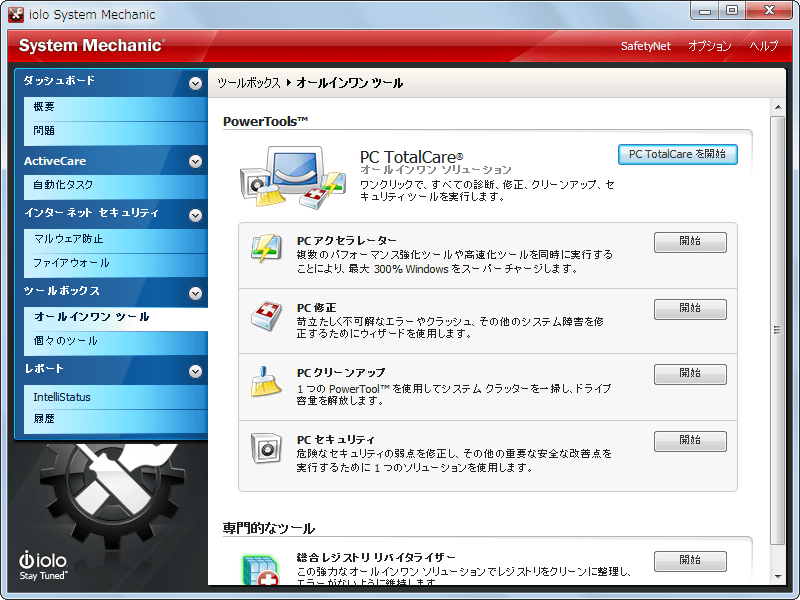
Task: Click the PC TotalCare® title text
Action: tap(411, 157)
